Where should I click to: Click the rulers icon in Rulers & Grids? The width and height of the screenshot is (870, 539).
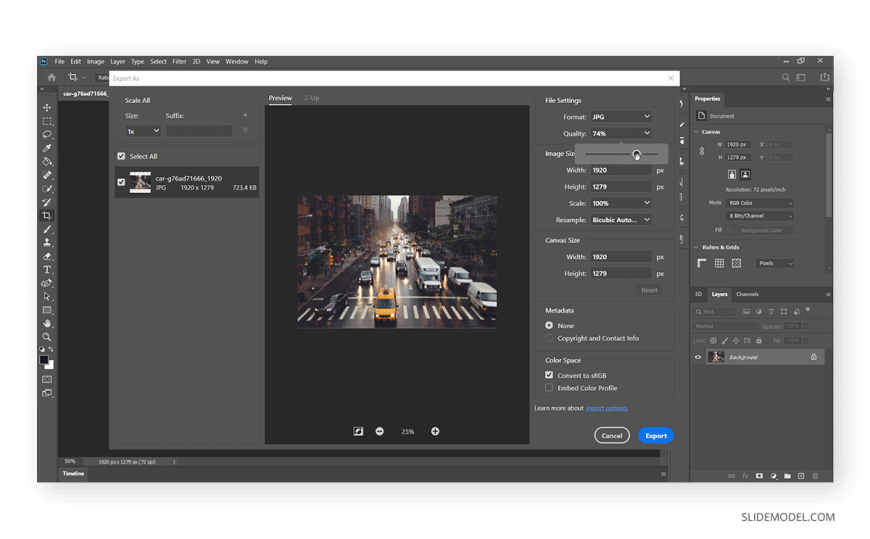[702, 263]
